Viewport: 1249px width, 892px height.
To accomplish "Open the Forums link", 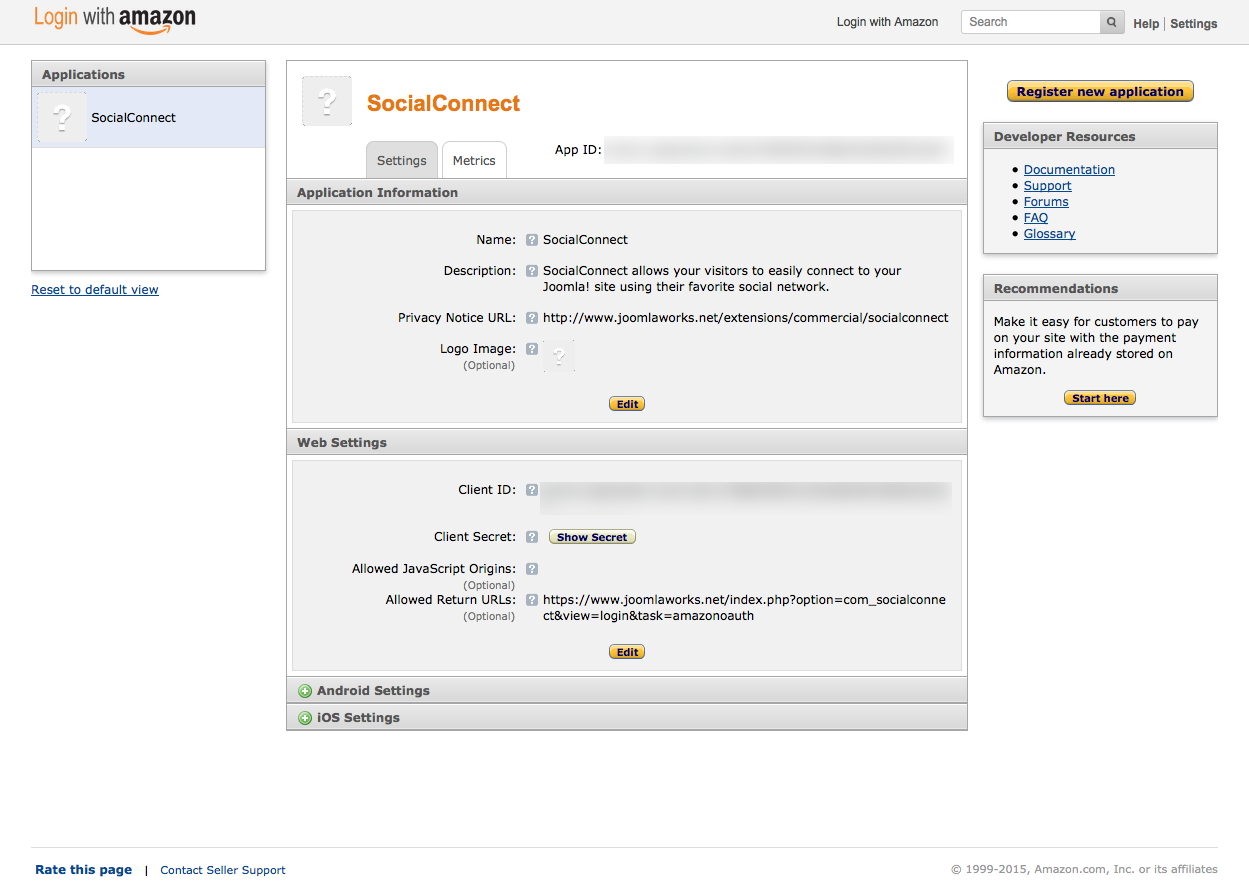I will [1046, 202].
